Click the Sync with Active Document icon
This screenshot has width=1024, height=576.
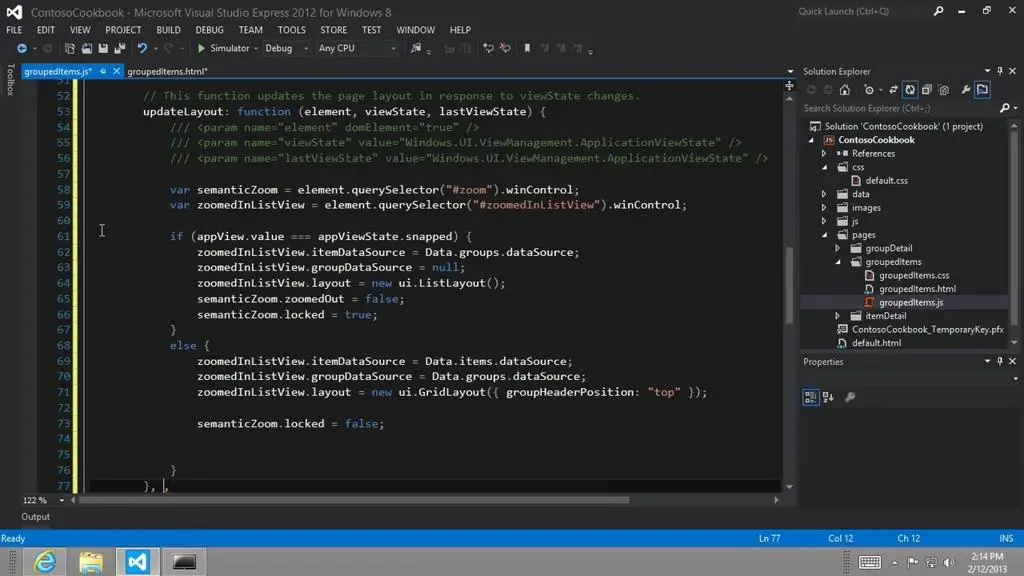point(893,90)
